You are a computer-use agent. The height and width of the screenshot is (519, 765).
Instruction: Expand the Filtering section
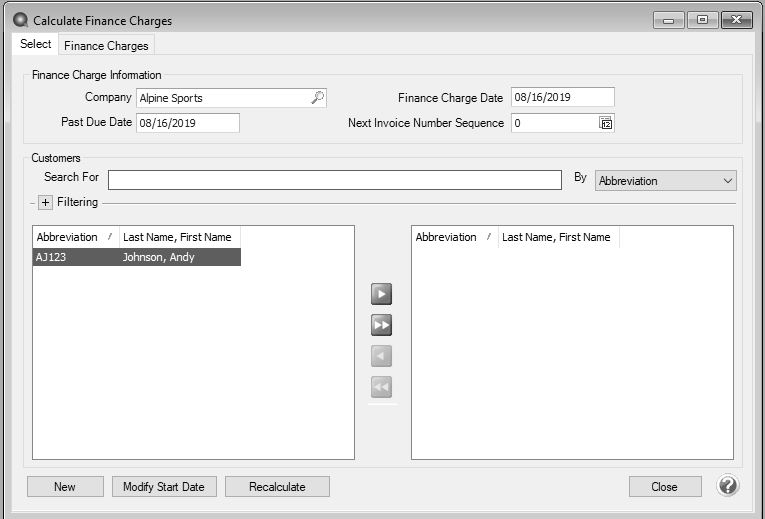coord(45,203)
